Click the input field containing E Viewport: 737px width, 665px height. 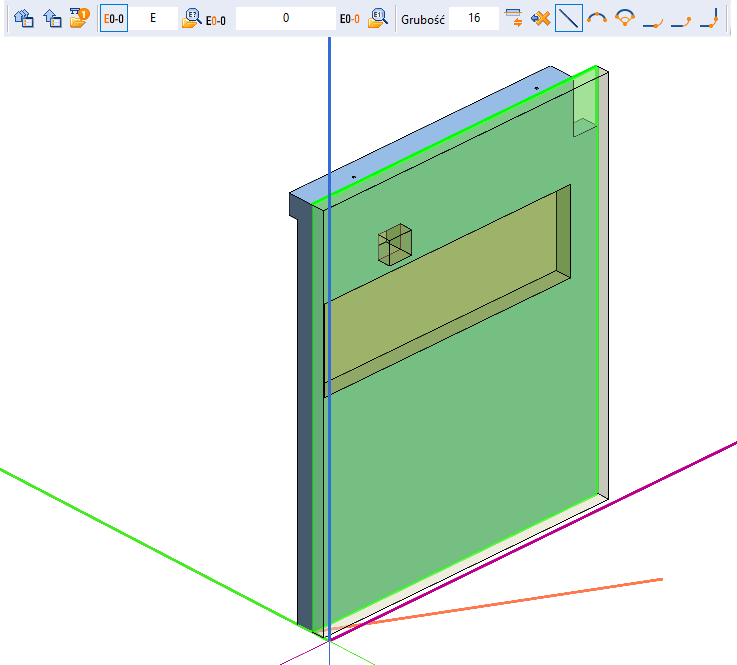coord(153,18)
